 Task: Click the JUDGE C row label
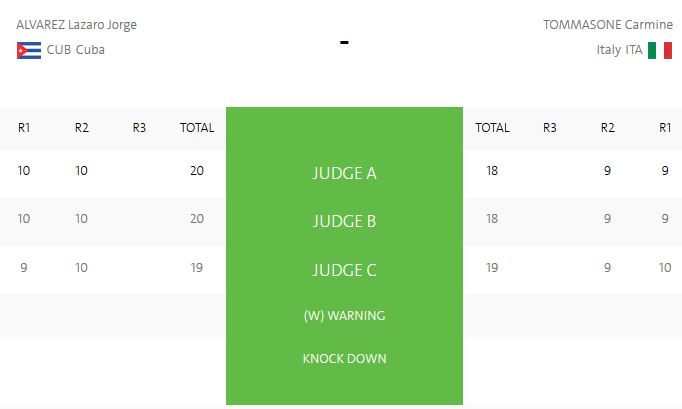pos(344,269)
